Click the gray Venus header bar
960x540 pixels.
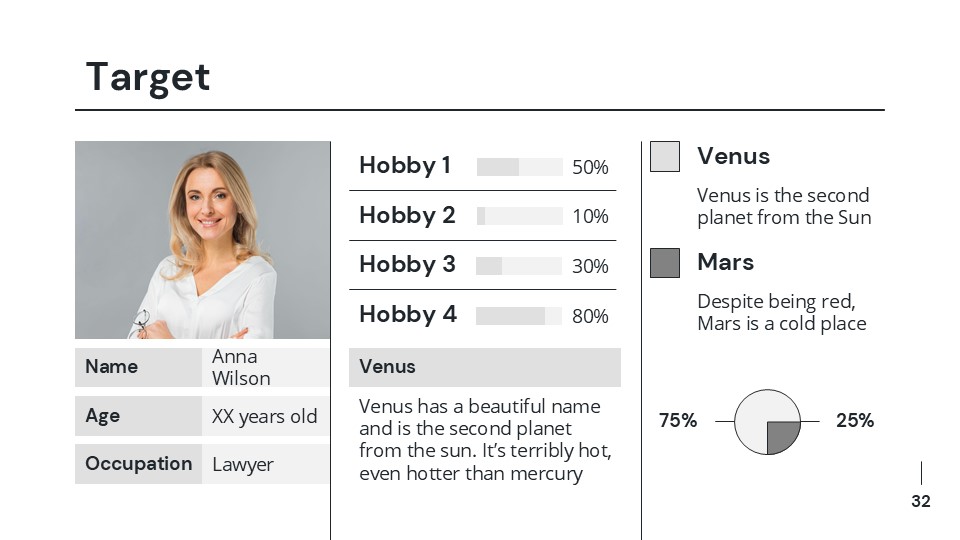coord(484,367)
